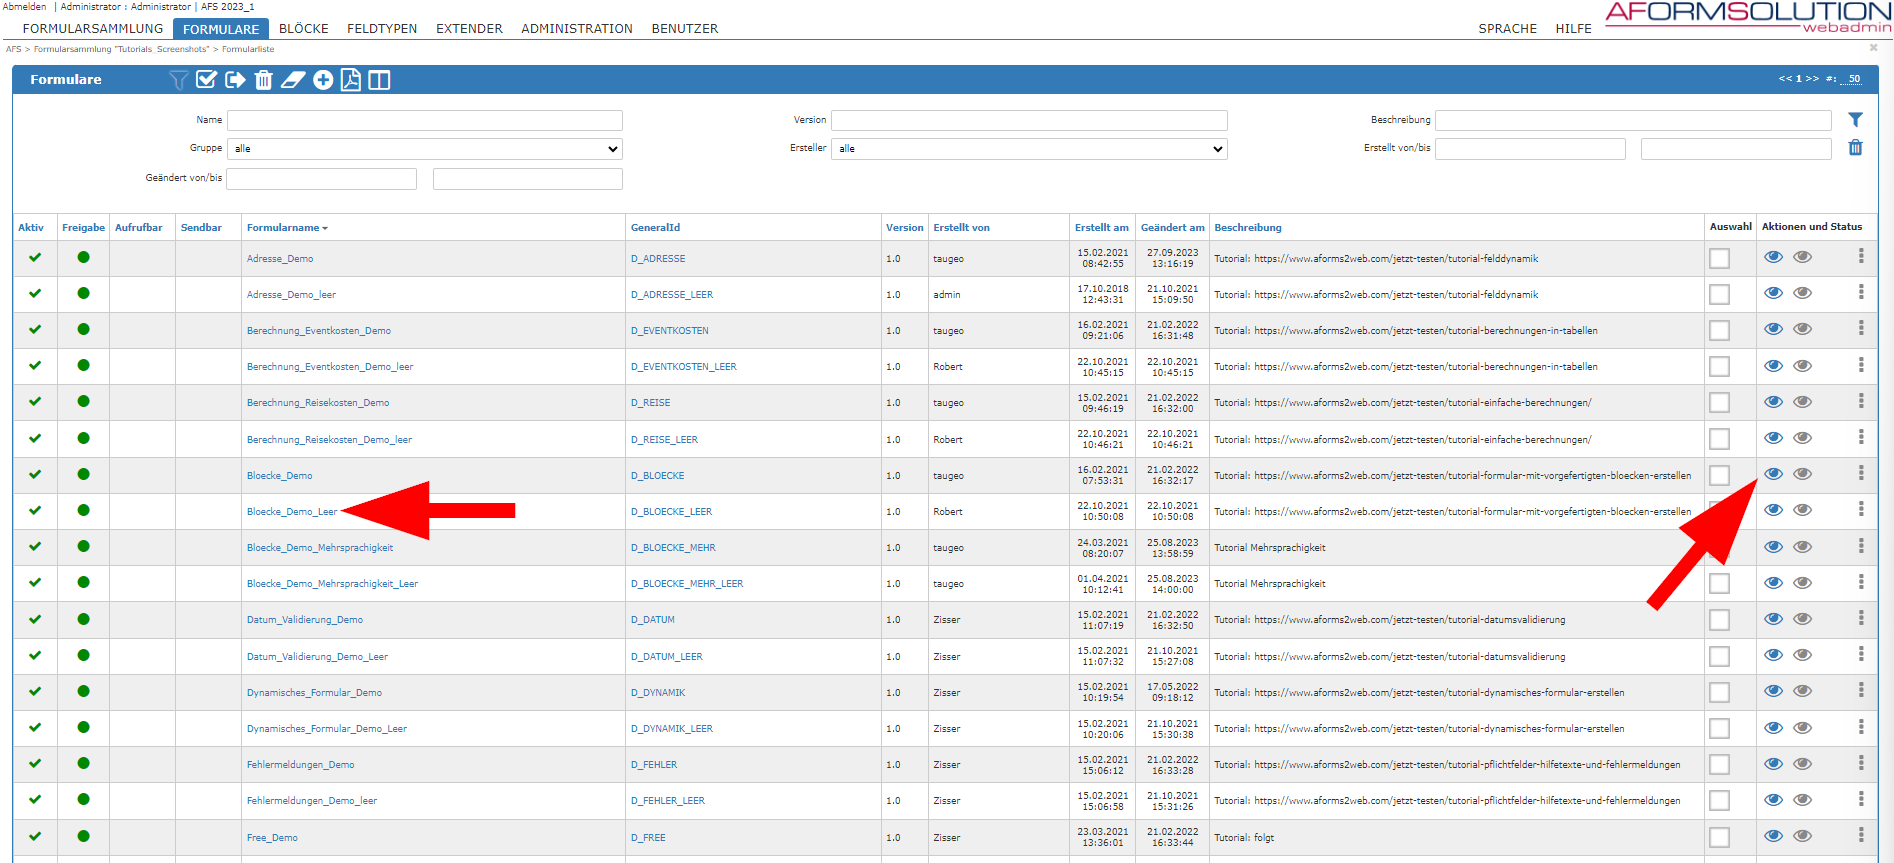Open the EXTENDER menu
Viewport: 1894px width, 863px height.
click(469, 29)
